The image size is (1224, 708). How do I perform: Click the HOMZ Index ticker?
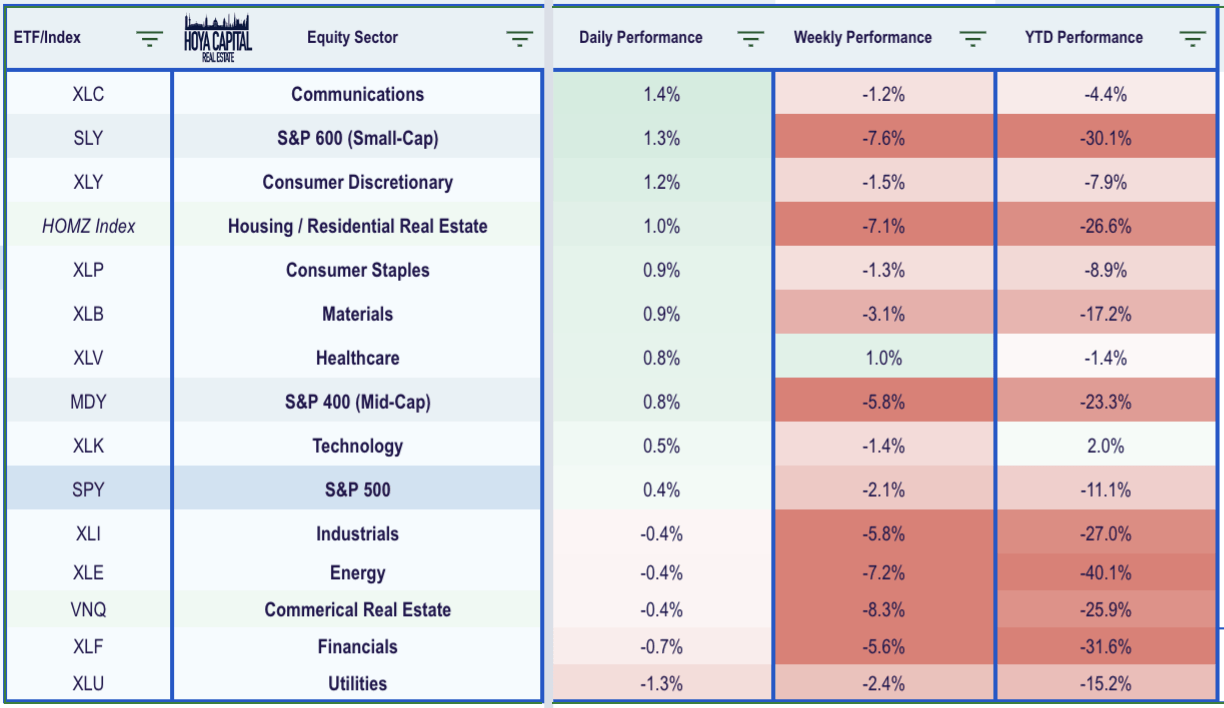pos(88,226)
